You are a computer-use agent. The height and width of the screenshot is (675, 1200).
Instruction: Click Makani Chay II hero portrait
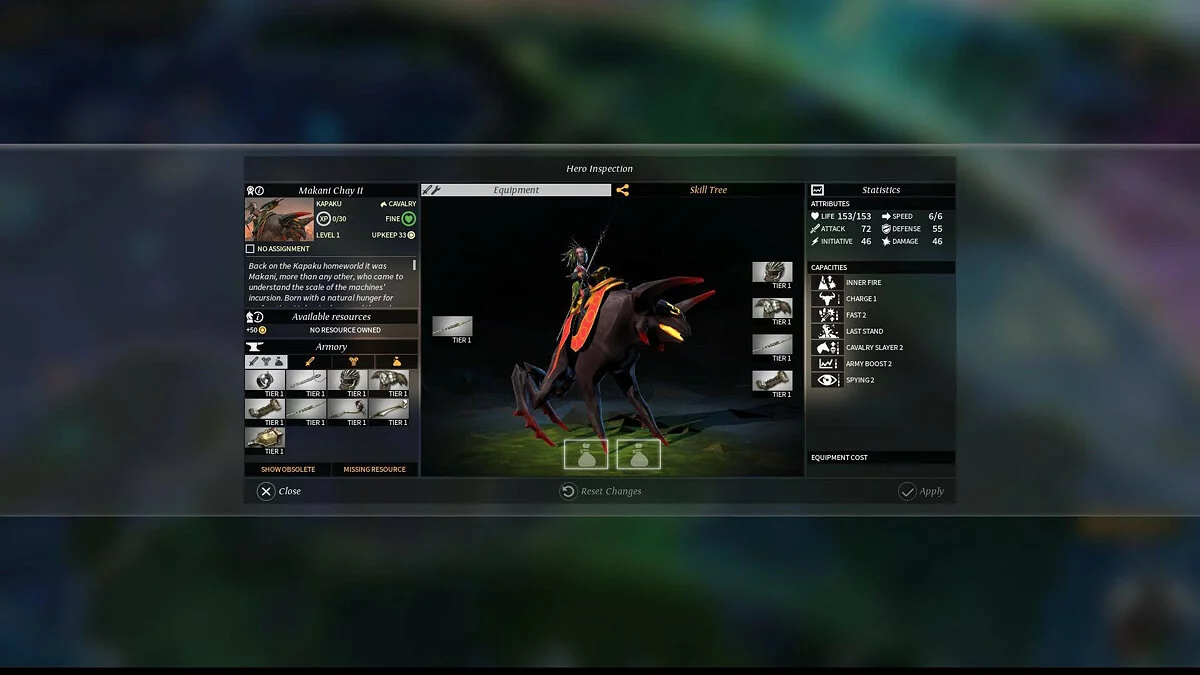[279, 219]
